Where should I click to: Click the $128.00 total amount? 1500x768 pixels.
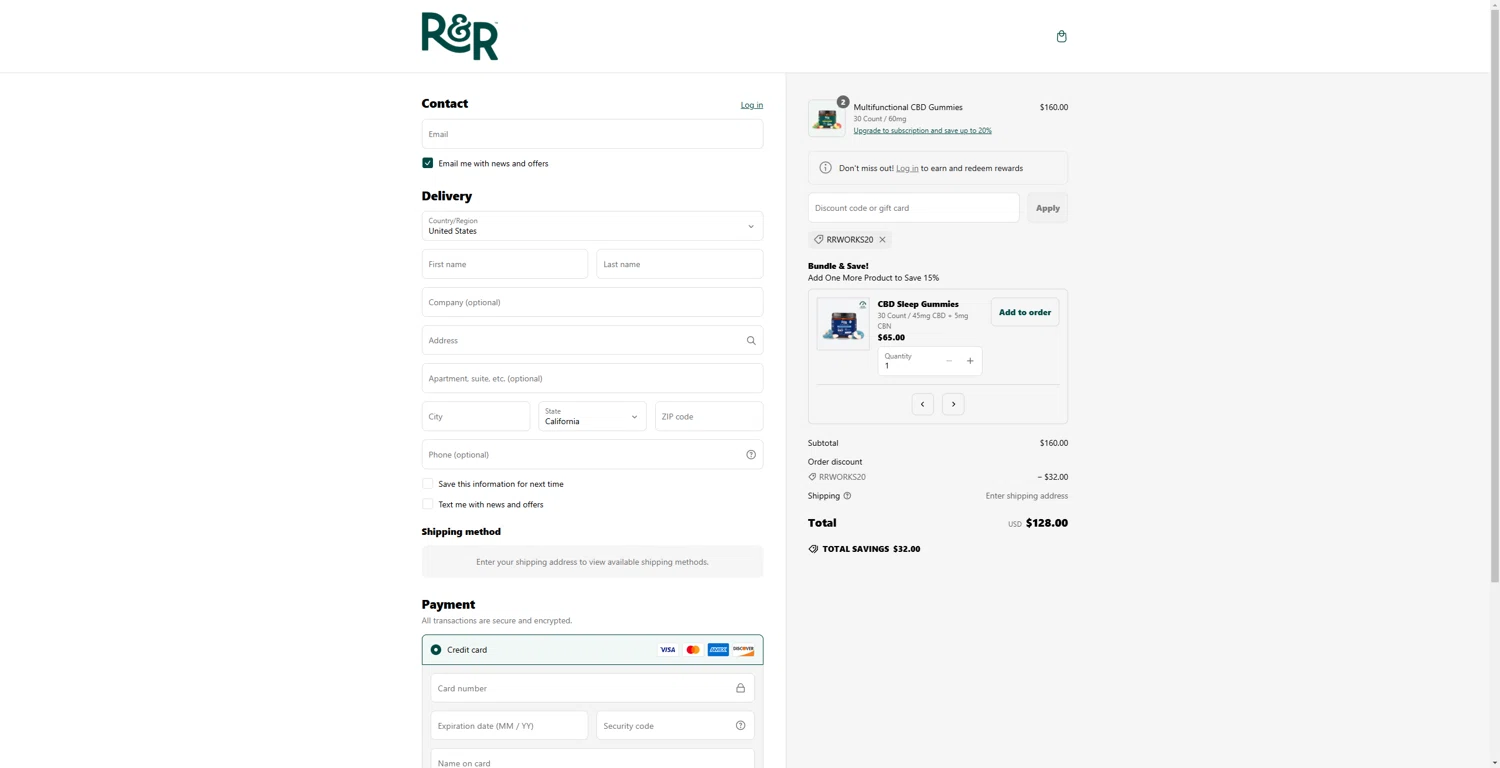1046,523
